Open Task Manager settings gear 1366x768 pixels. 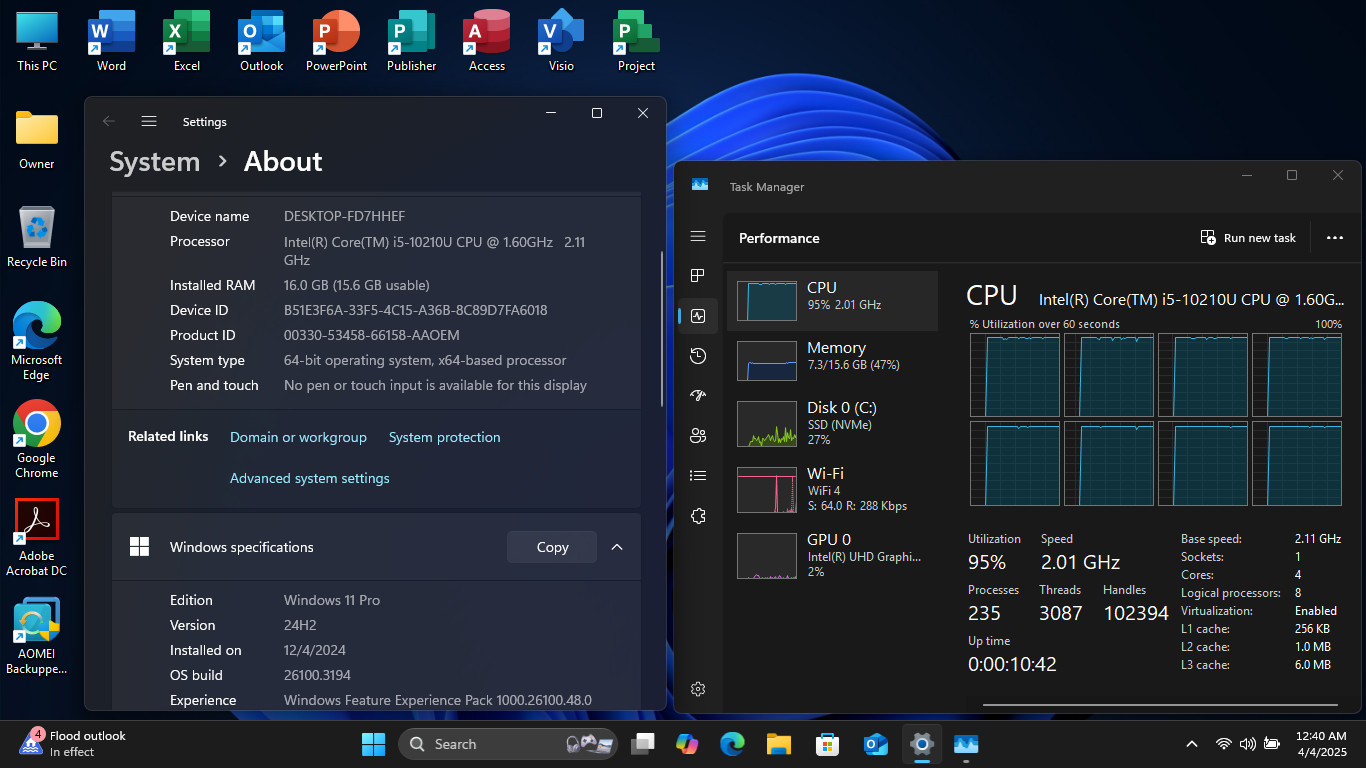click(698, 689)
